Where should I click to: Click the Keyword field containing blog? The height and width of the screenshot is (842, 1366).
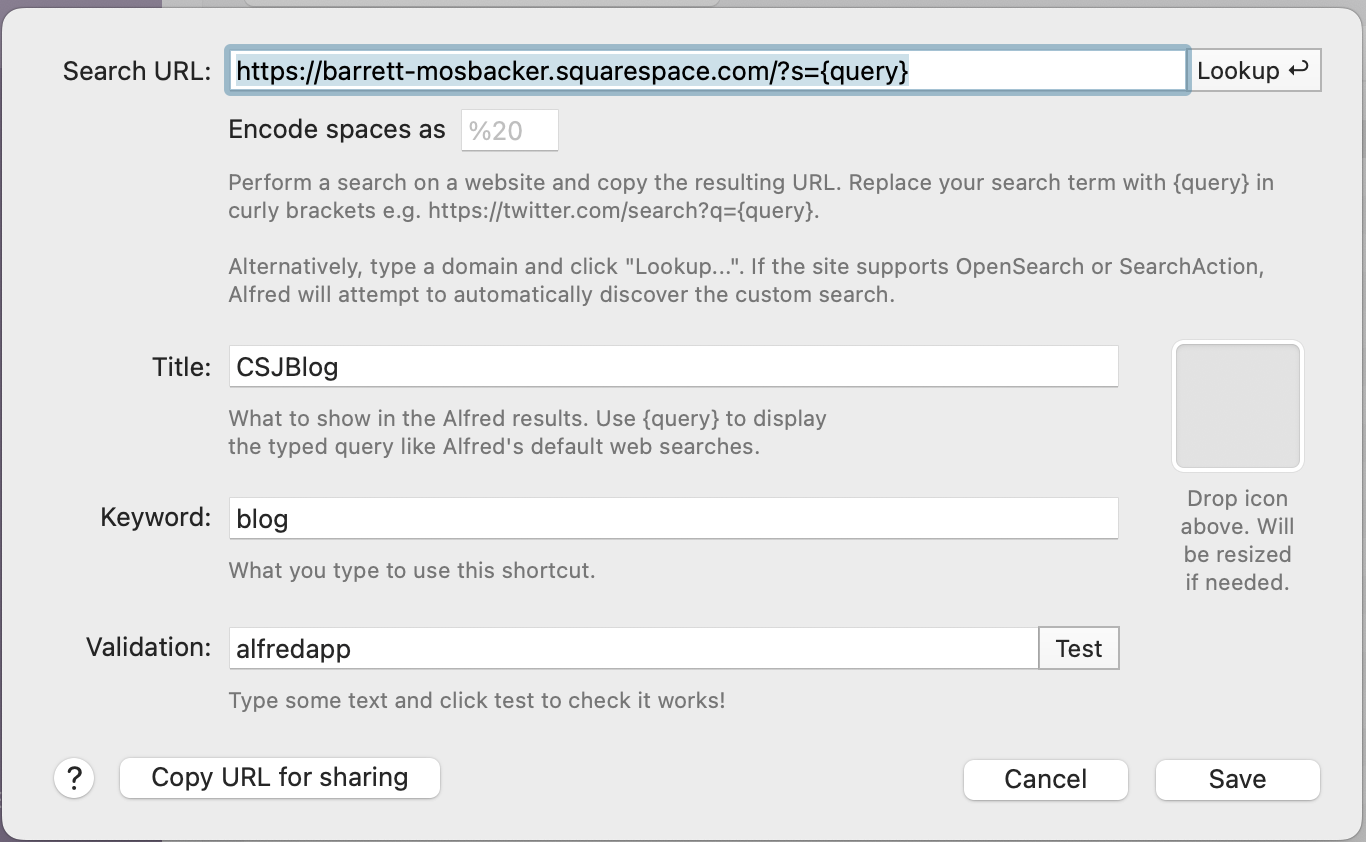[673, 518]
